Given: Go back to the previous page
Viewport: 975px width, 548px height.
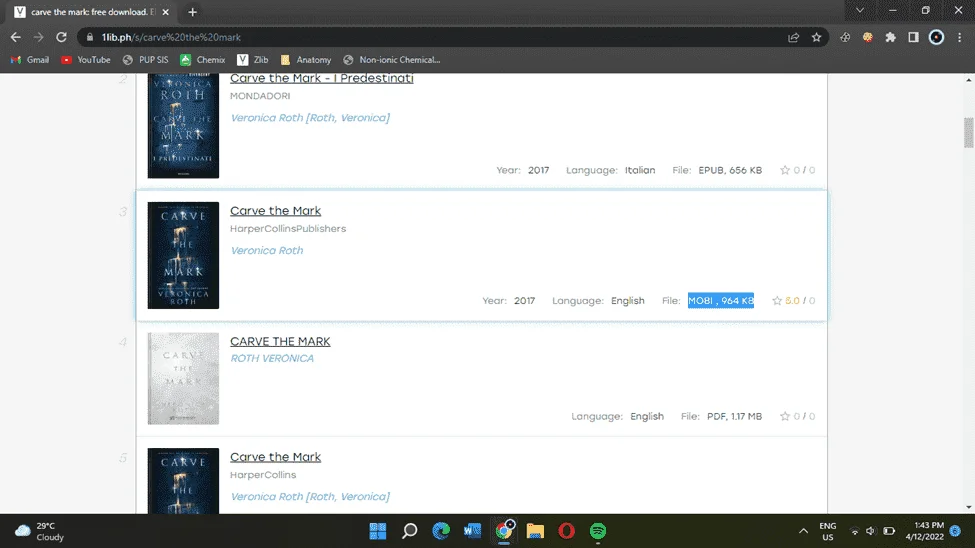Looking at the screenshot, I should point(16,37).
